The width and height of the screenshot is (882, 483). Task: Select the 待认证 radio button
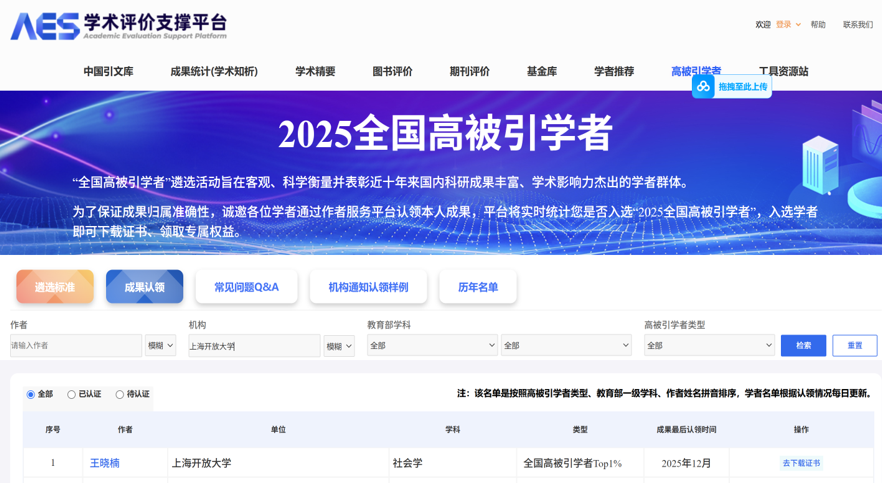pos(120,394)
